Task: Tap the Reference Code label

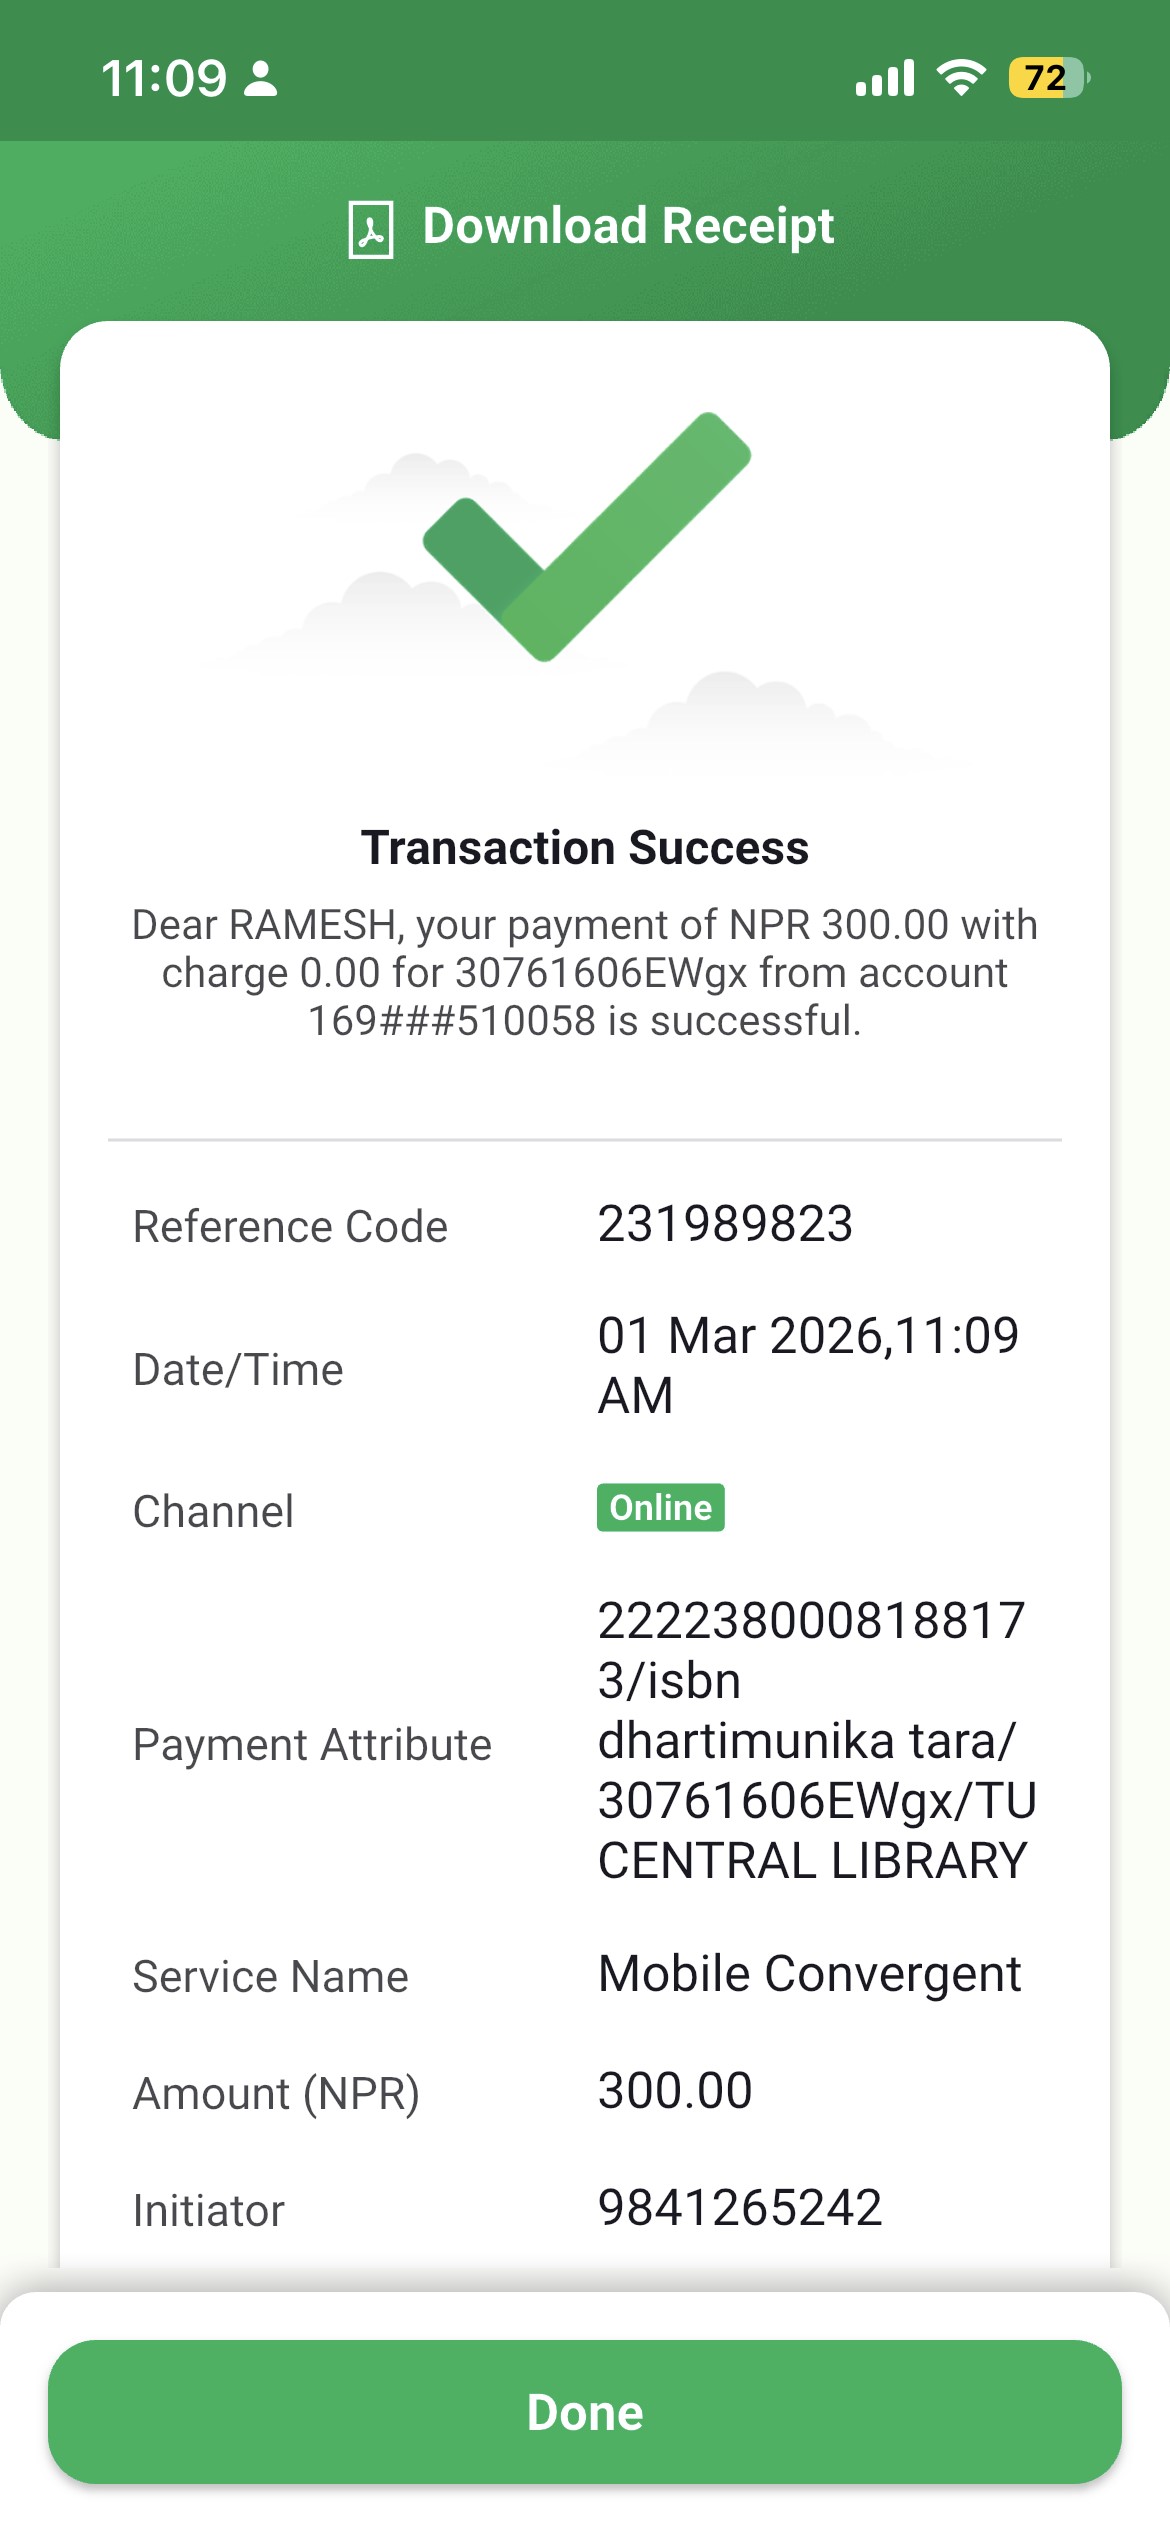Action: pos(290,1227)
